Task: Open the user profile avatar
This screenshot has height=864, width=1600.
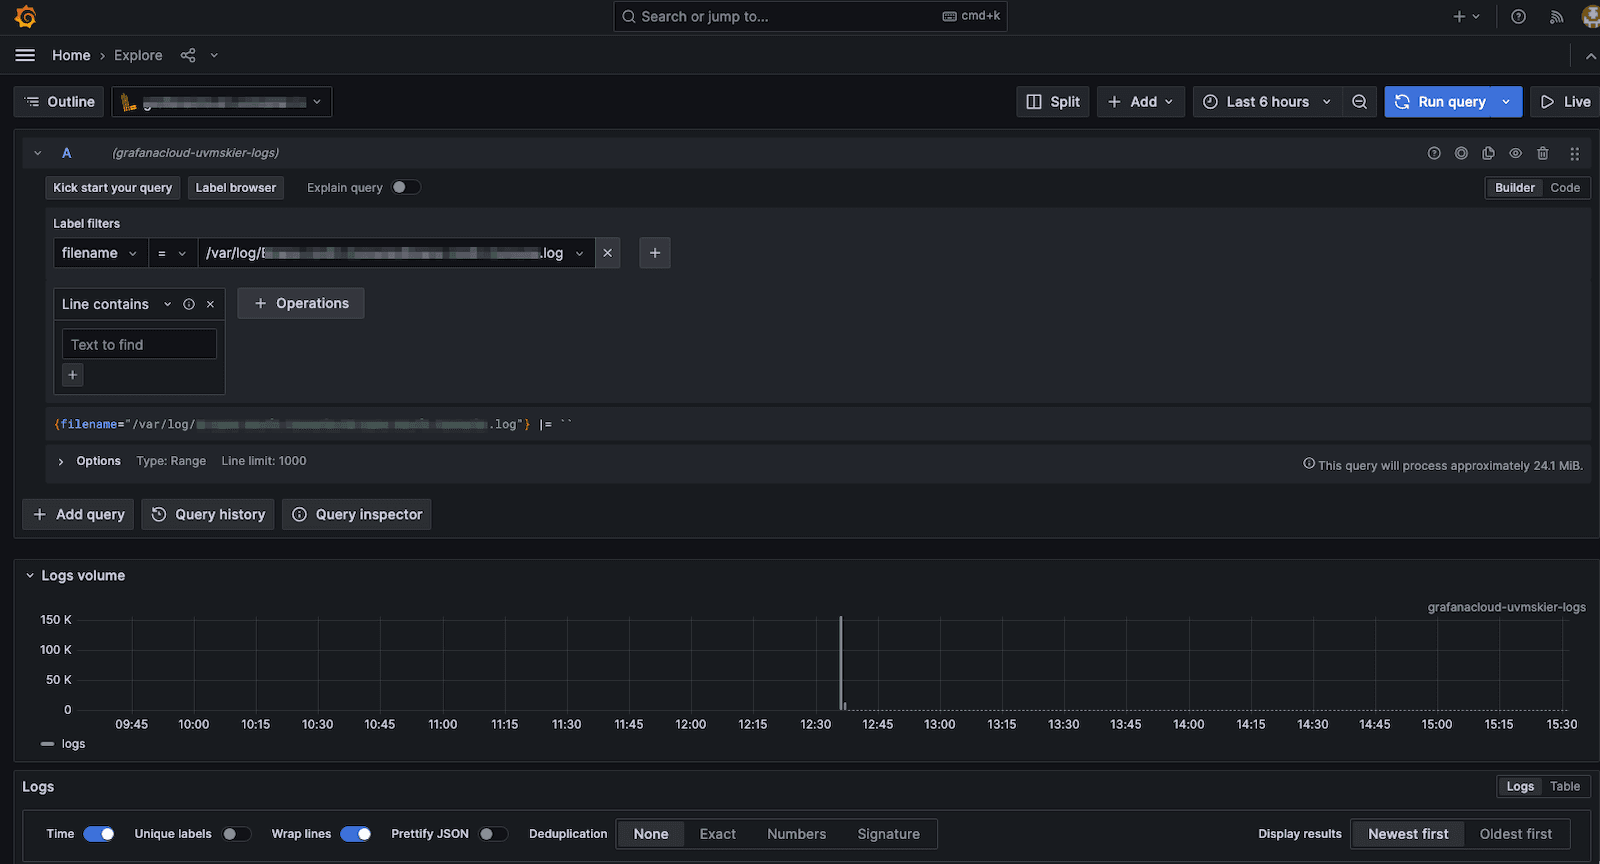Action: coord(1590,17)
